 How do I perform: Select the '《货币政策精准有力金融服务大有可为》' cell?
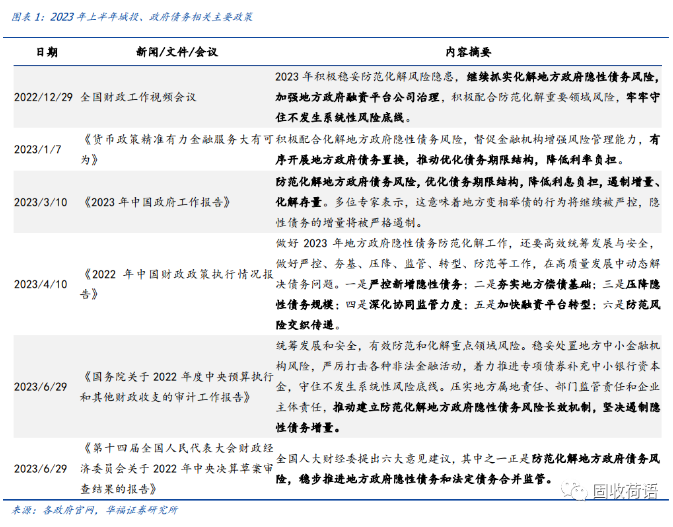click(177, 149)
